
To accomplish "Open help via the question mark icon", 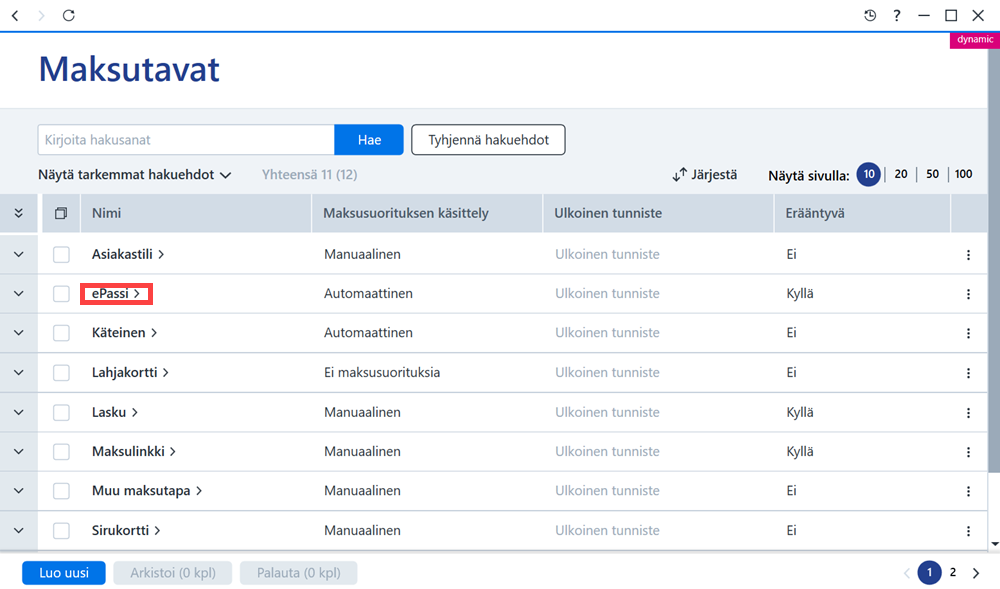I will tap(897, 15).
